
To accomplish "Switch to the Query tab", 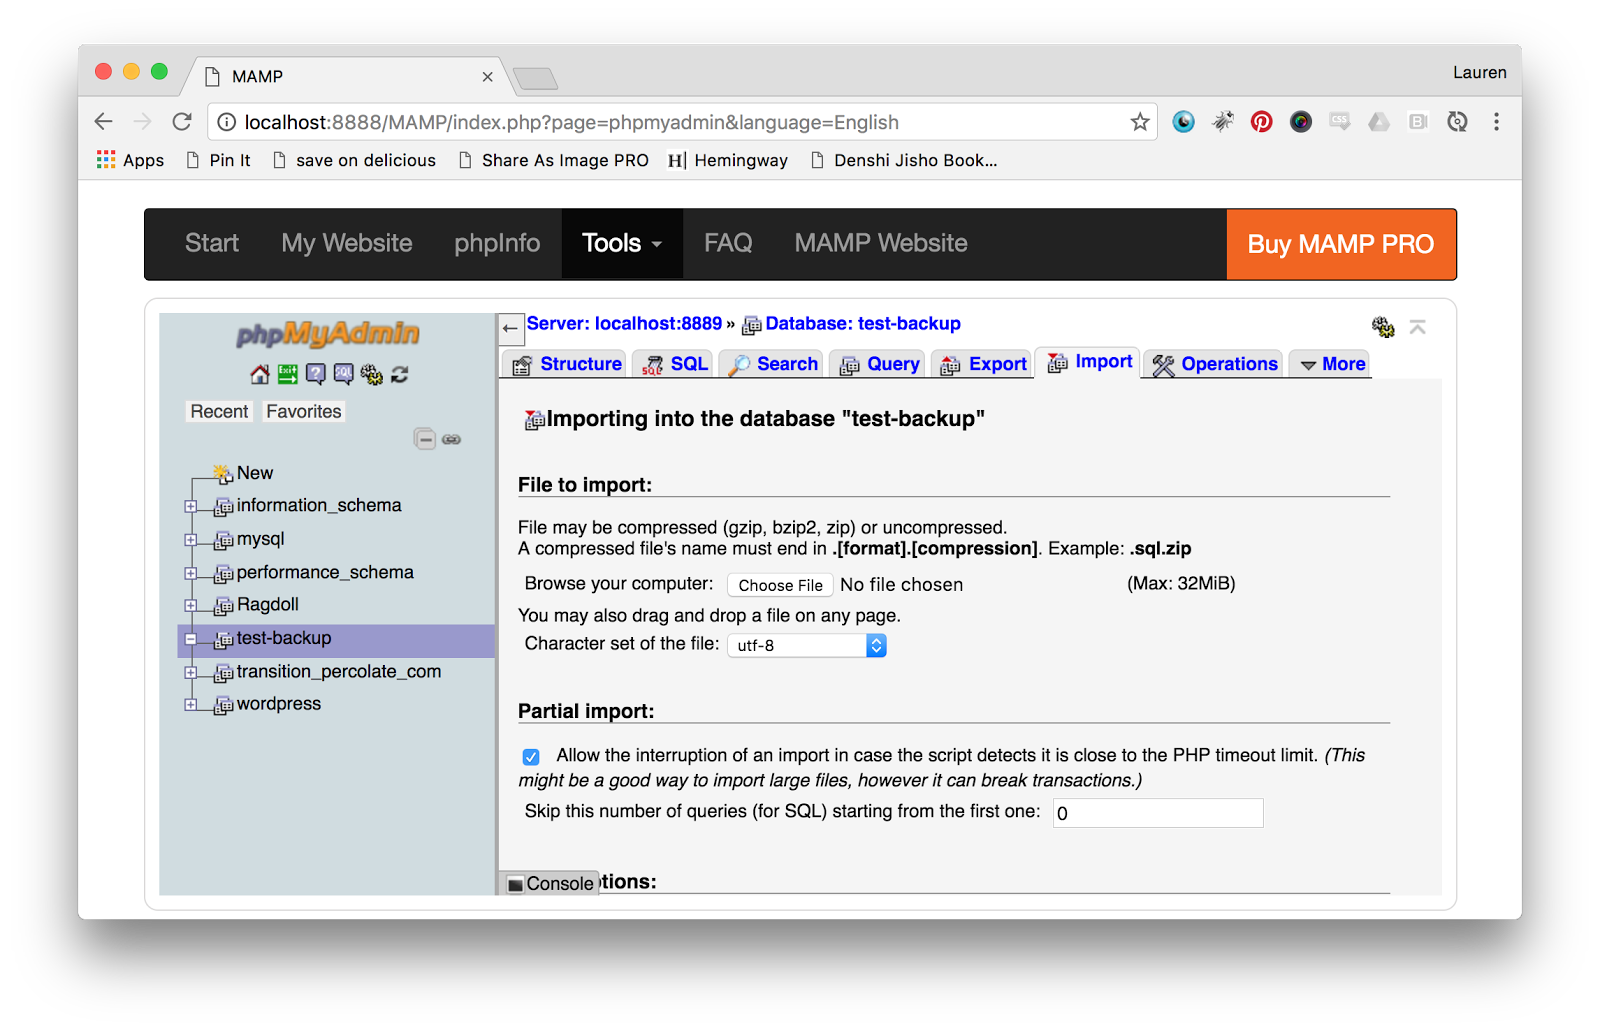I will [879, 364].
